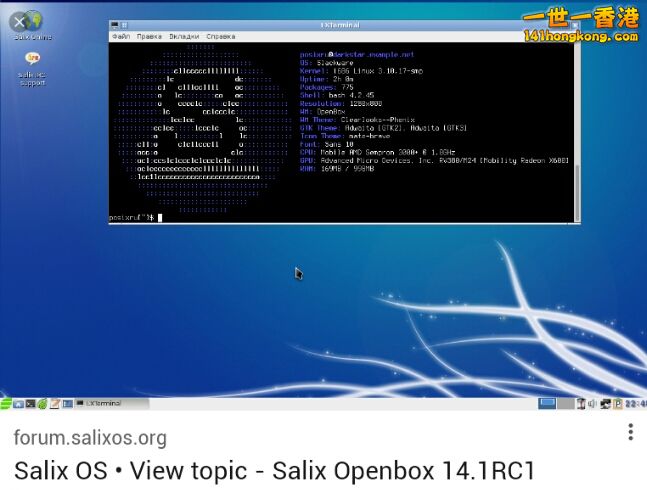Image resolution: width=647 pixels, height=490 pixels.
Task: Click the RAM usage line in terminal
Action: pos(337,168)
